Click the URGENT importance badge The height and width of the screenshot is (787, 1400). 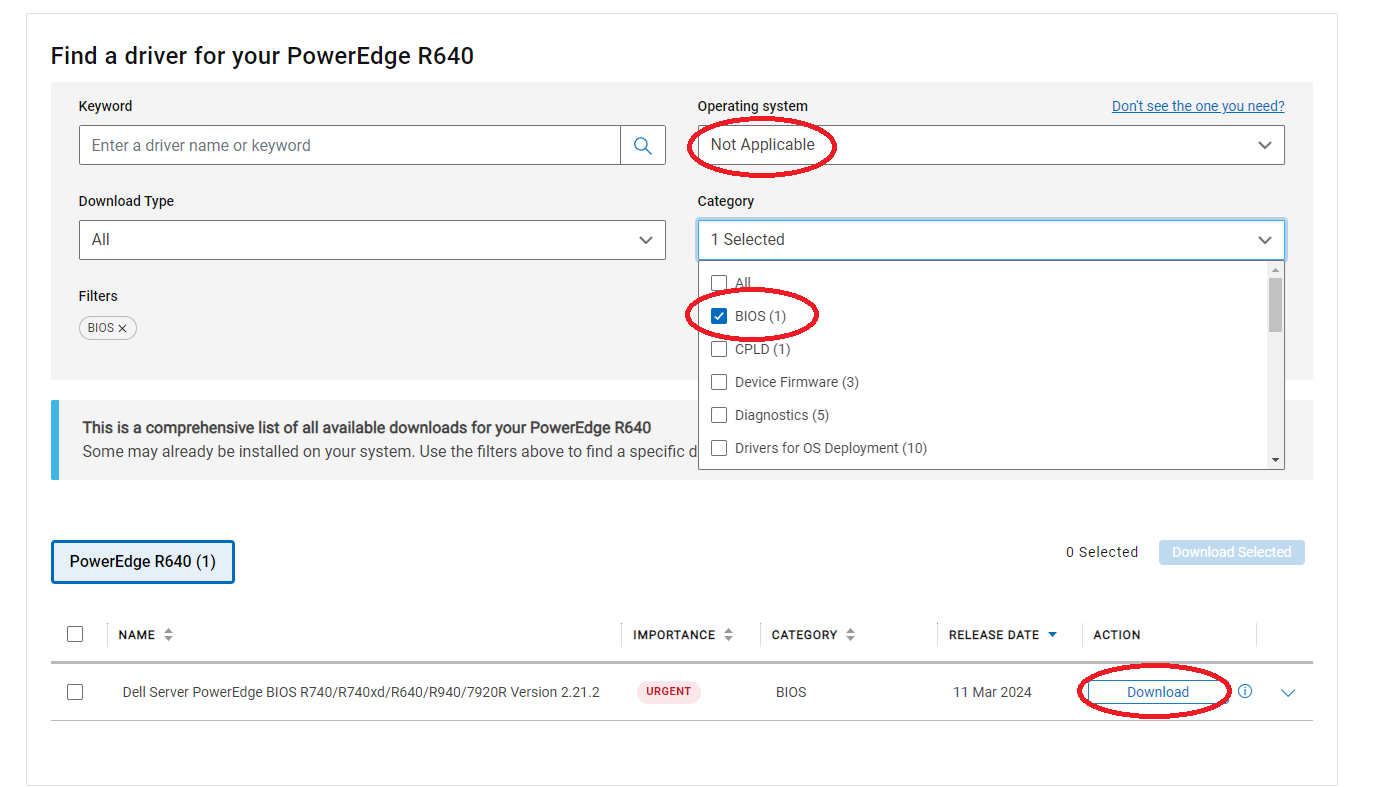tap(669, 692)
